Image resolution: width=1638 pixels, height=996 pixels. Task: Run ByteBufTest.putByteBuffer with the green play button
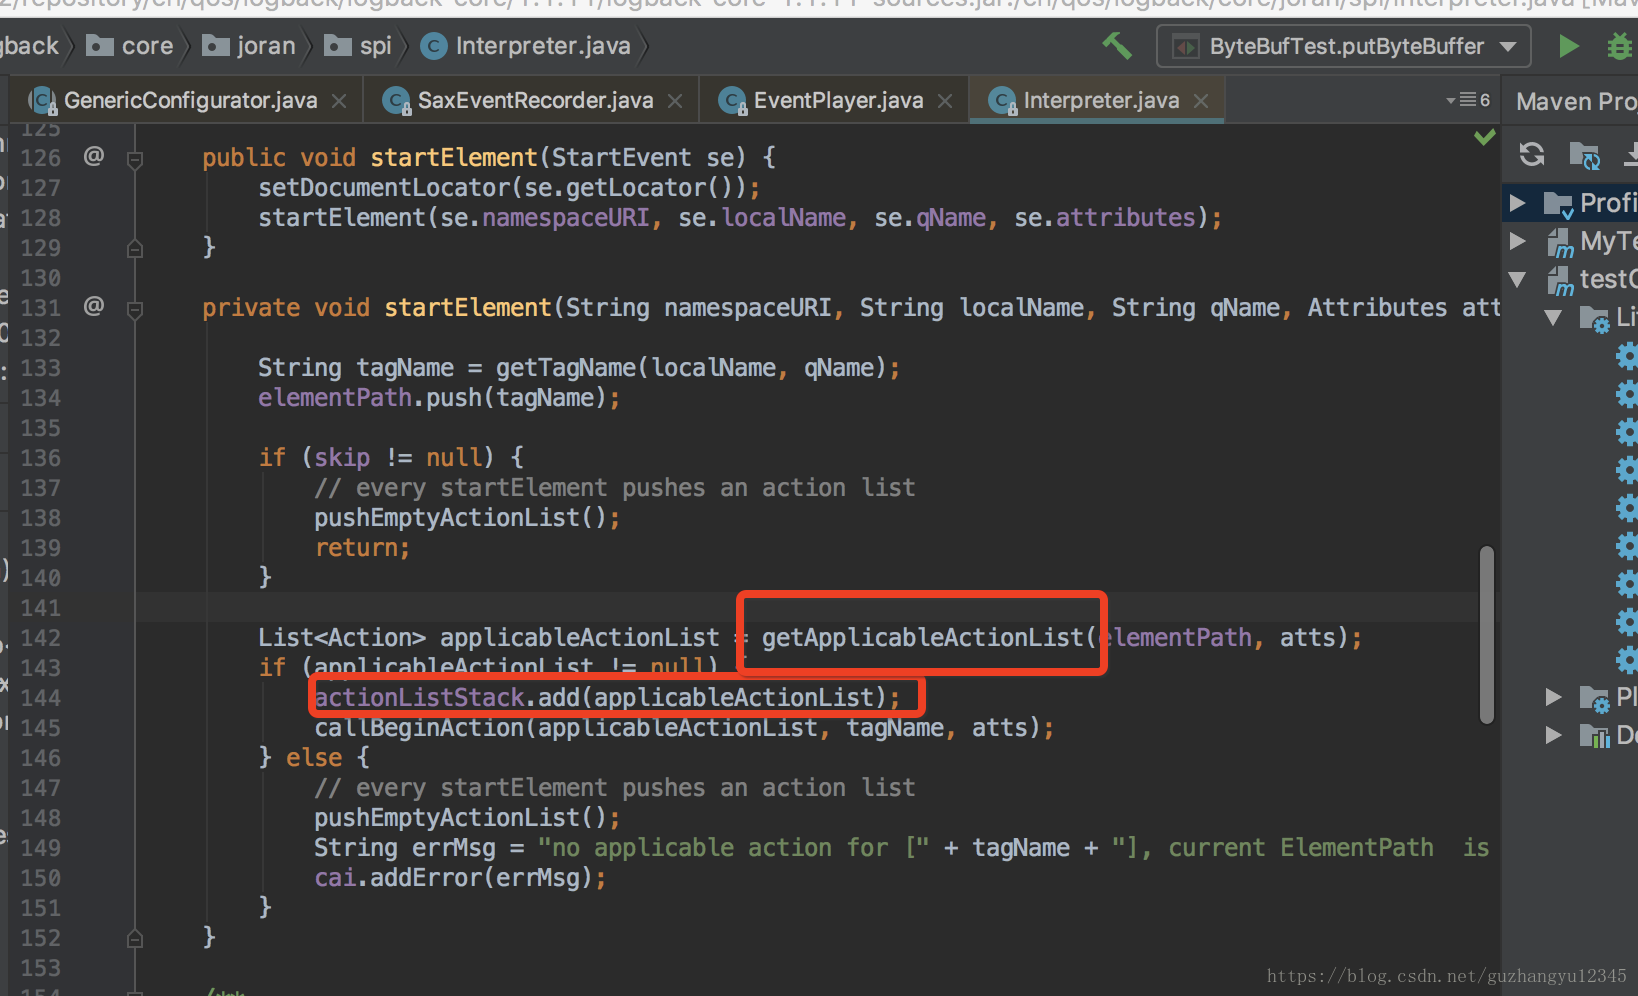1568,46
